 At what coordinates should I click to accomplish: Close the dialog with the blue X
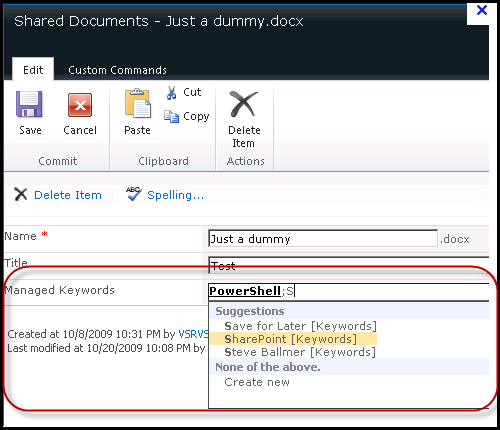(482, 10)
